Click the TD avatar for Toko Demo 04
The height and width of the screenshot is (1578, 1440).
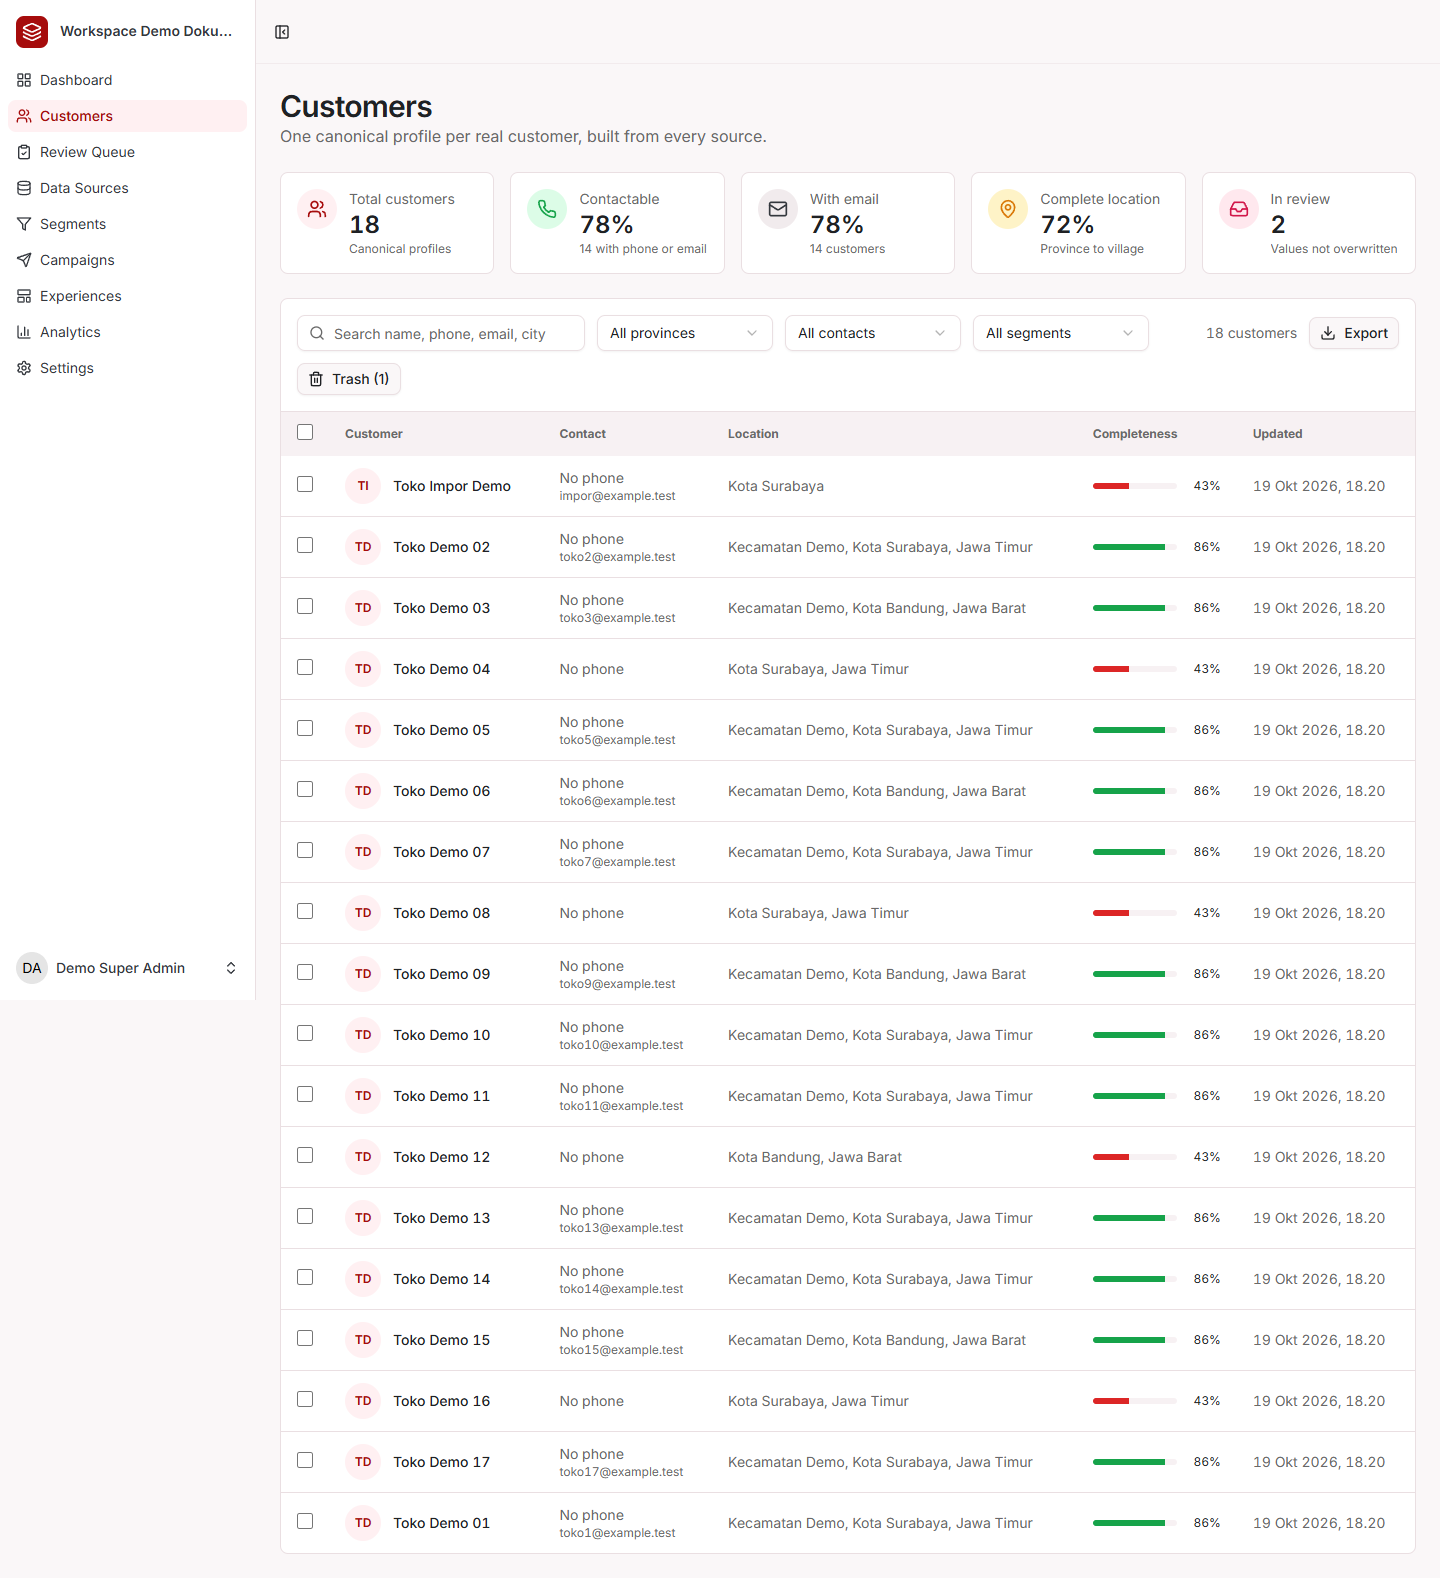coord(363,669)
